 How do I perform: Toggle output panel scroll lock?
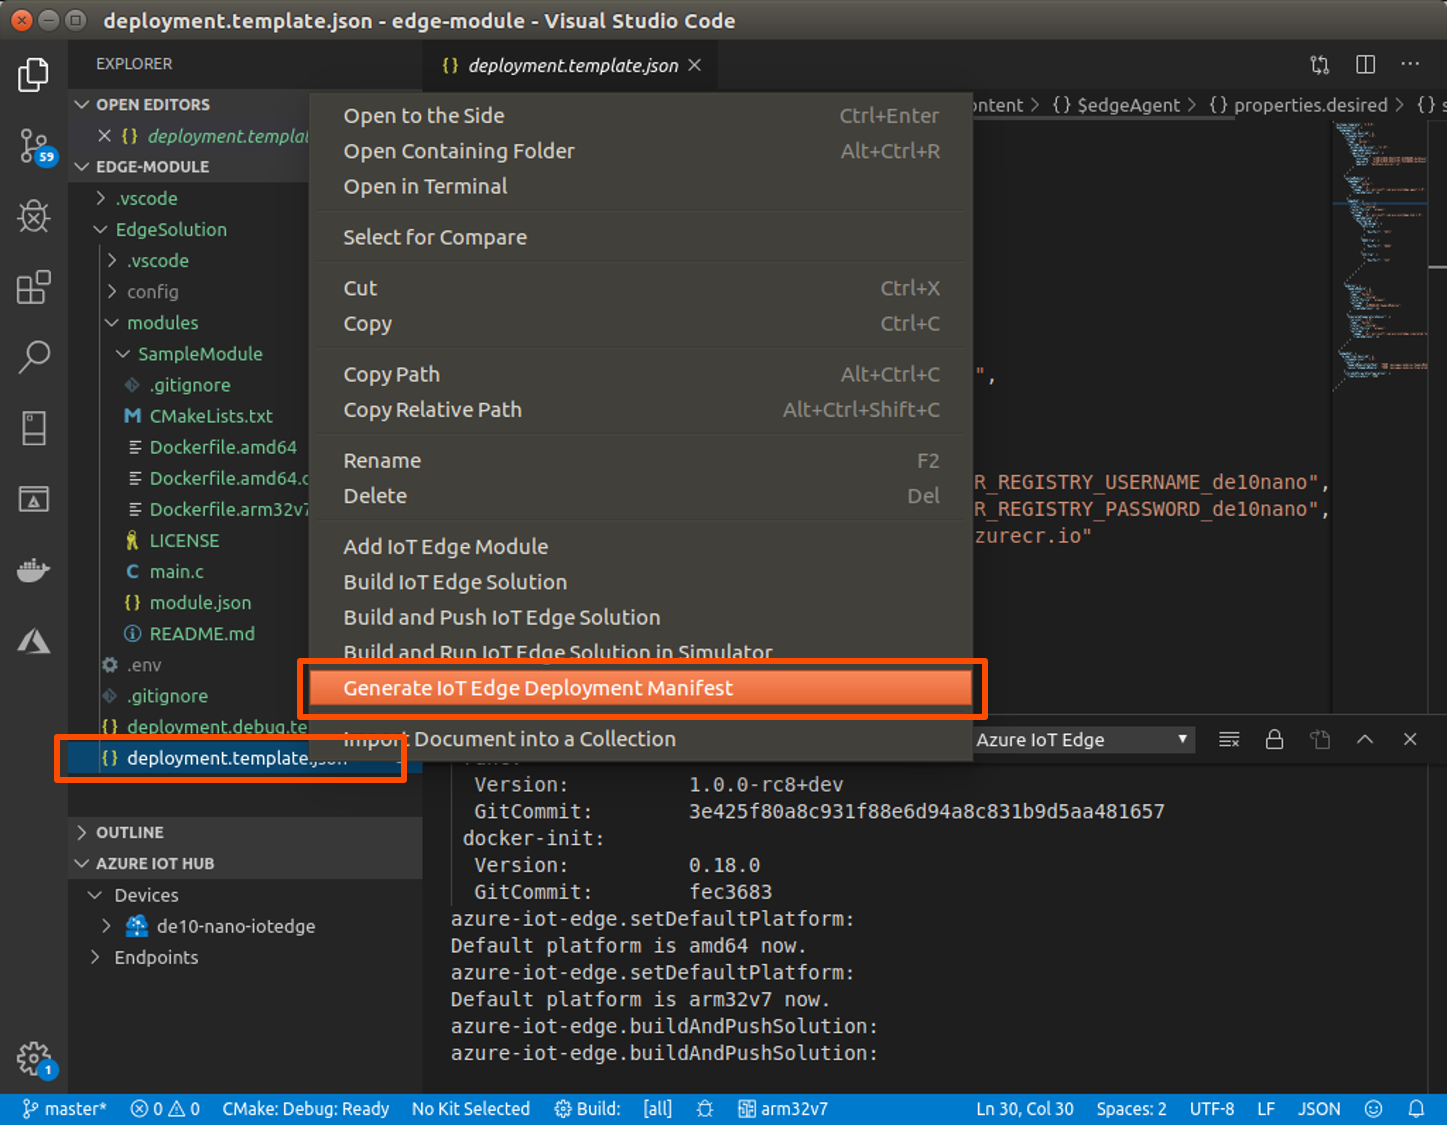(x=1274, y=740)
